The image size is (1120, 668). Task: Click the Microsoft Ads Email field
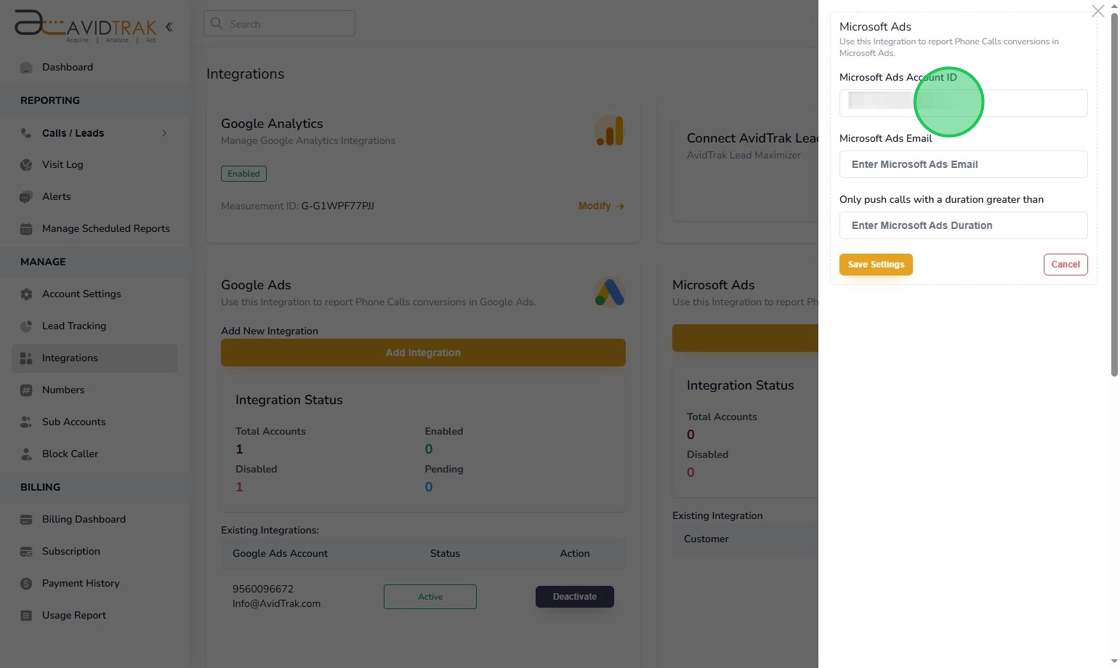point(963,164)
